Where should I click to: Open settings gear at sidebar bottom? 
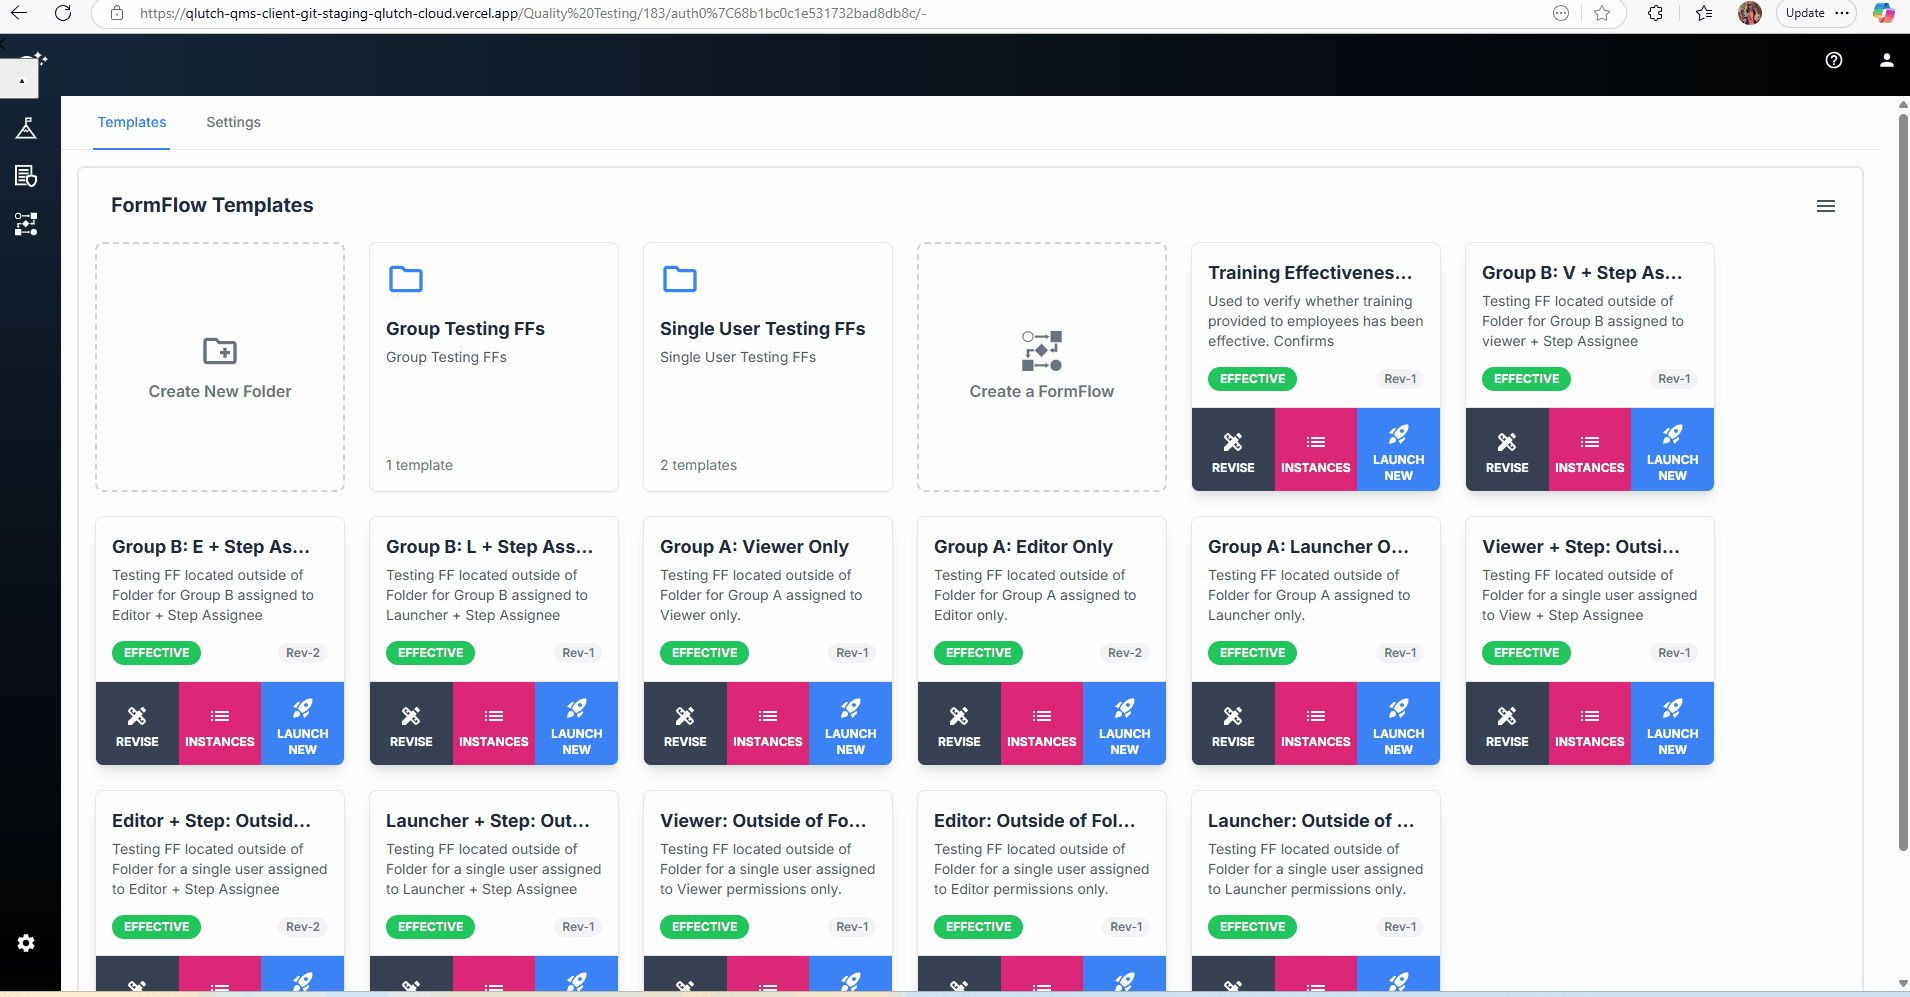(26, 943)
